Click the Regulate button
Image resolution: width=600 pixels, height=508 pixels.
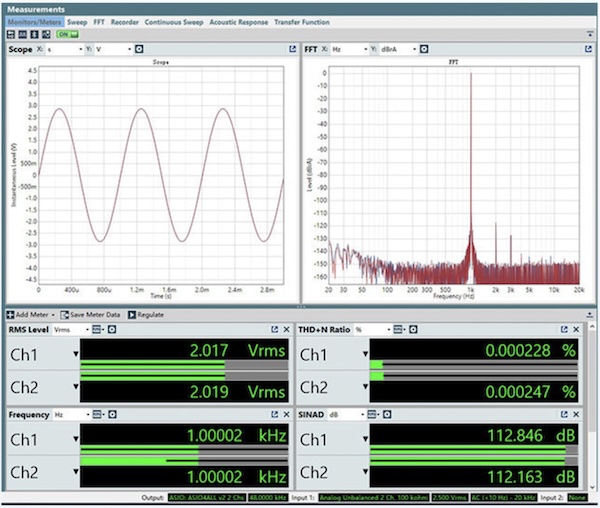tap(146, 315)
